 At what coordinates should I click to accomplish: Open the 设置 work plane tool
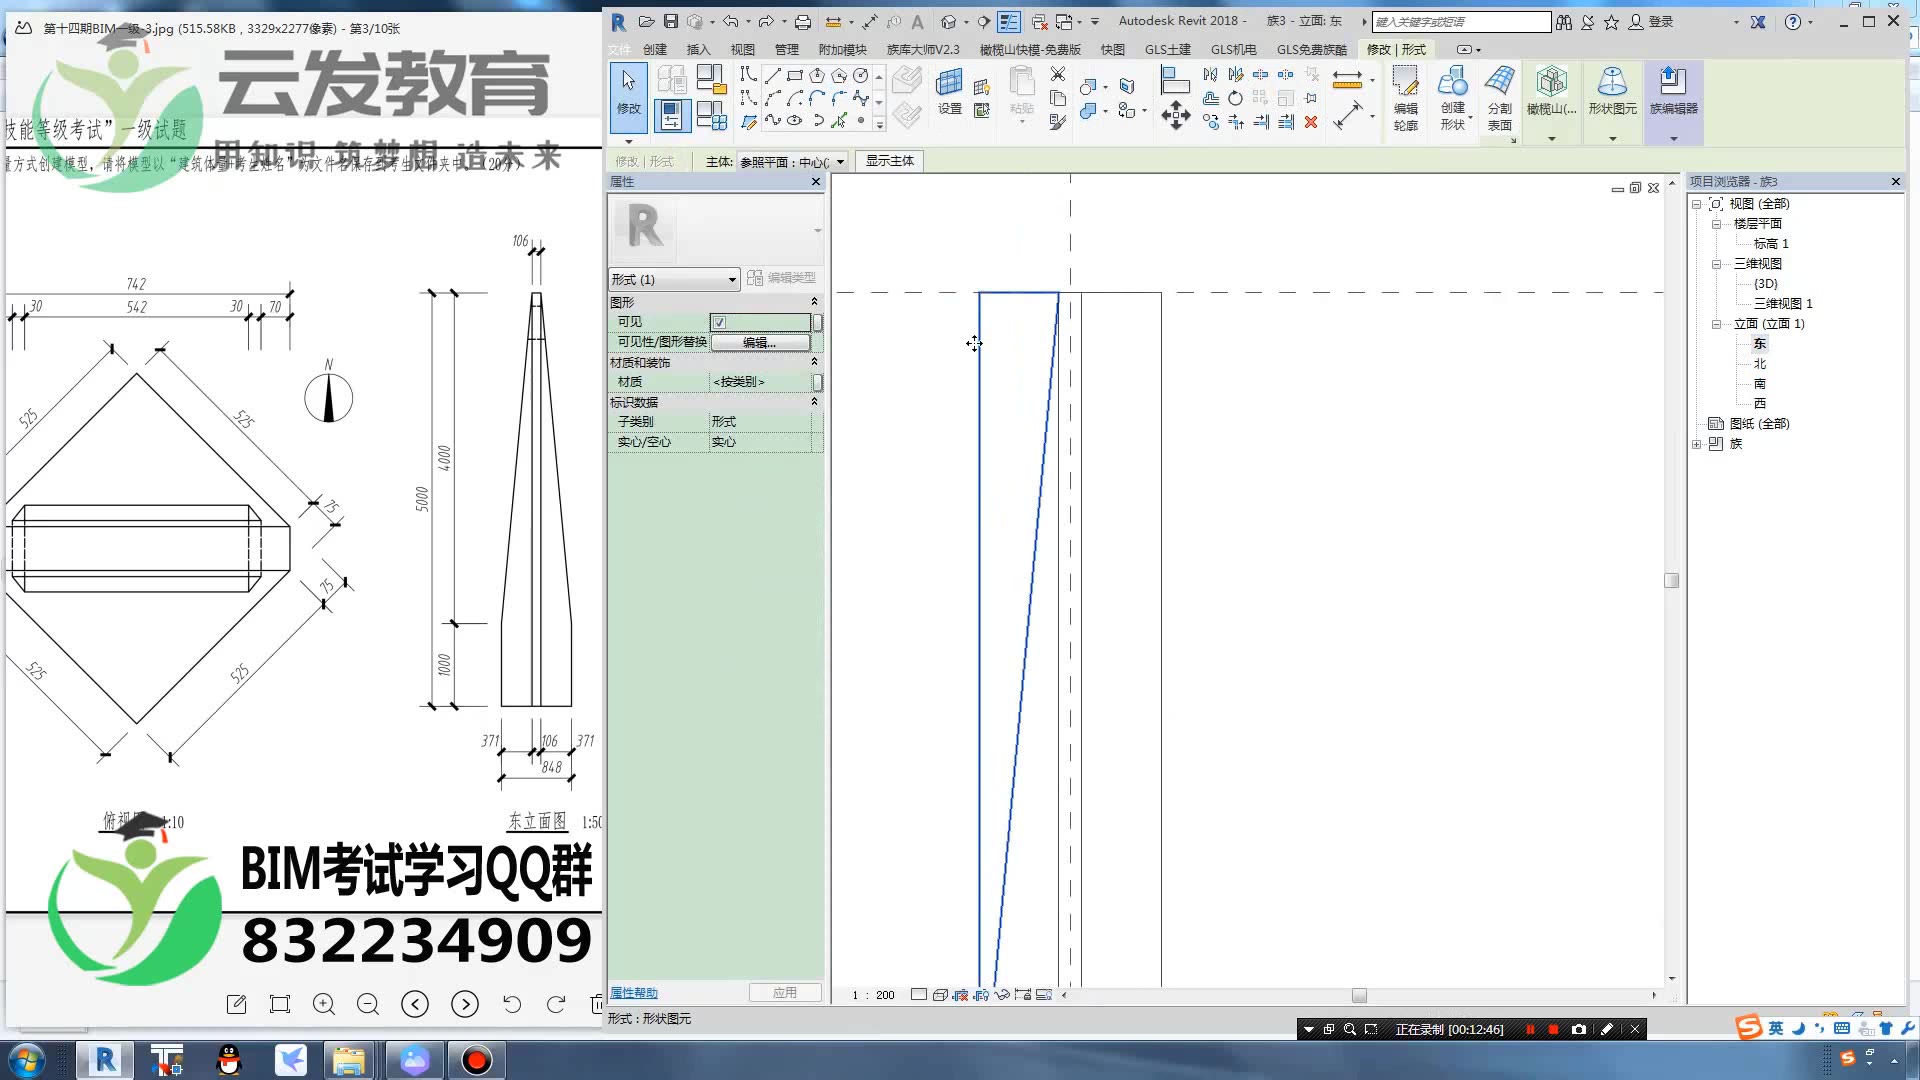tap(948, 90)
